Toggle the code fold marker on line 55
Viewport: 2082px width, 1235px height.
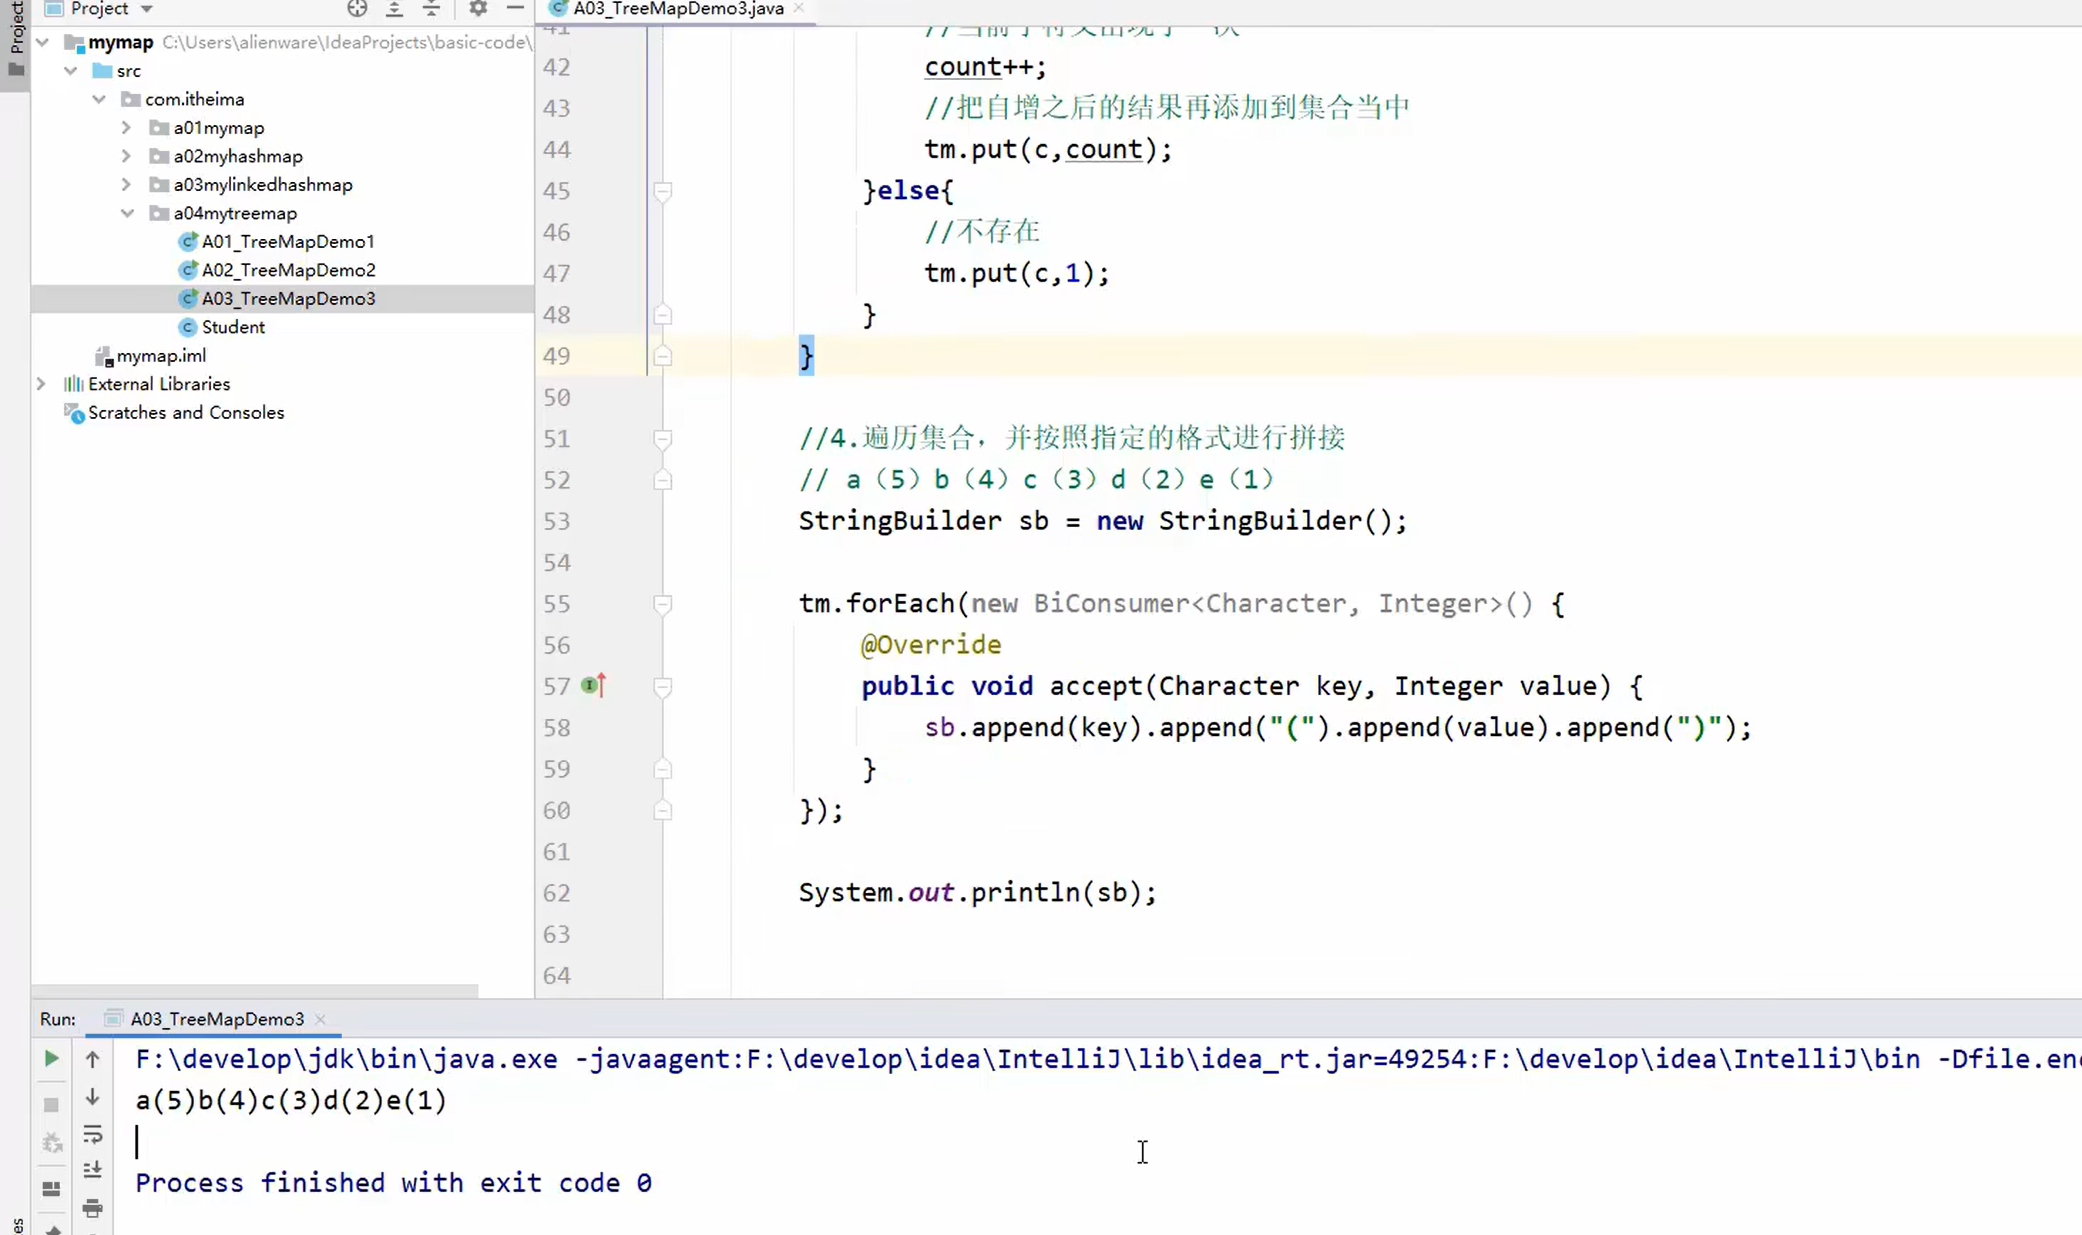663,605
